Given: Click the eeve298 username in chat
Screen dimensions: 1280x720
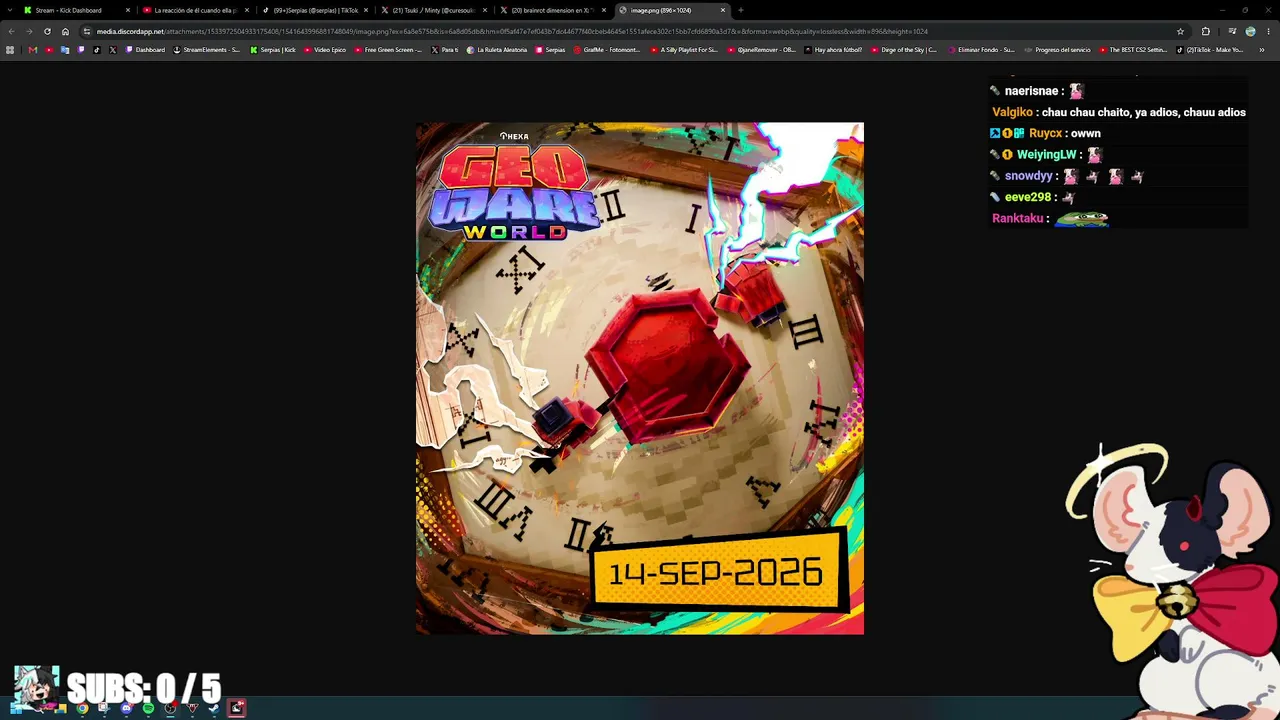Looking at the screenshot, I should point(1028,197).
